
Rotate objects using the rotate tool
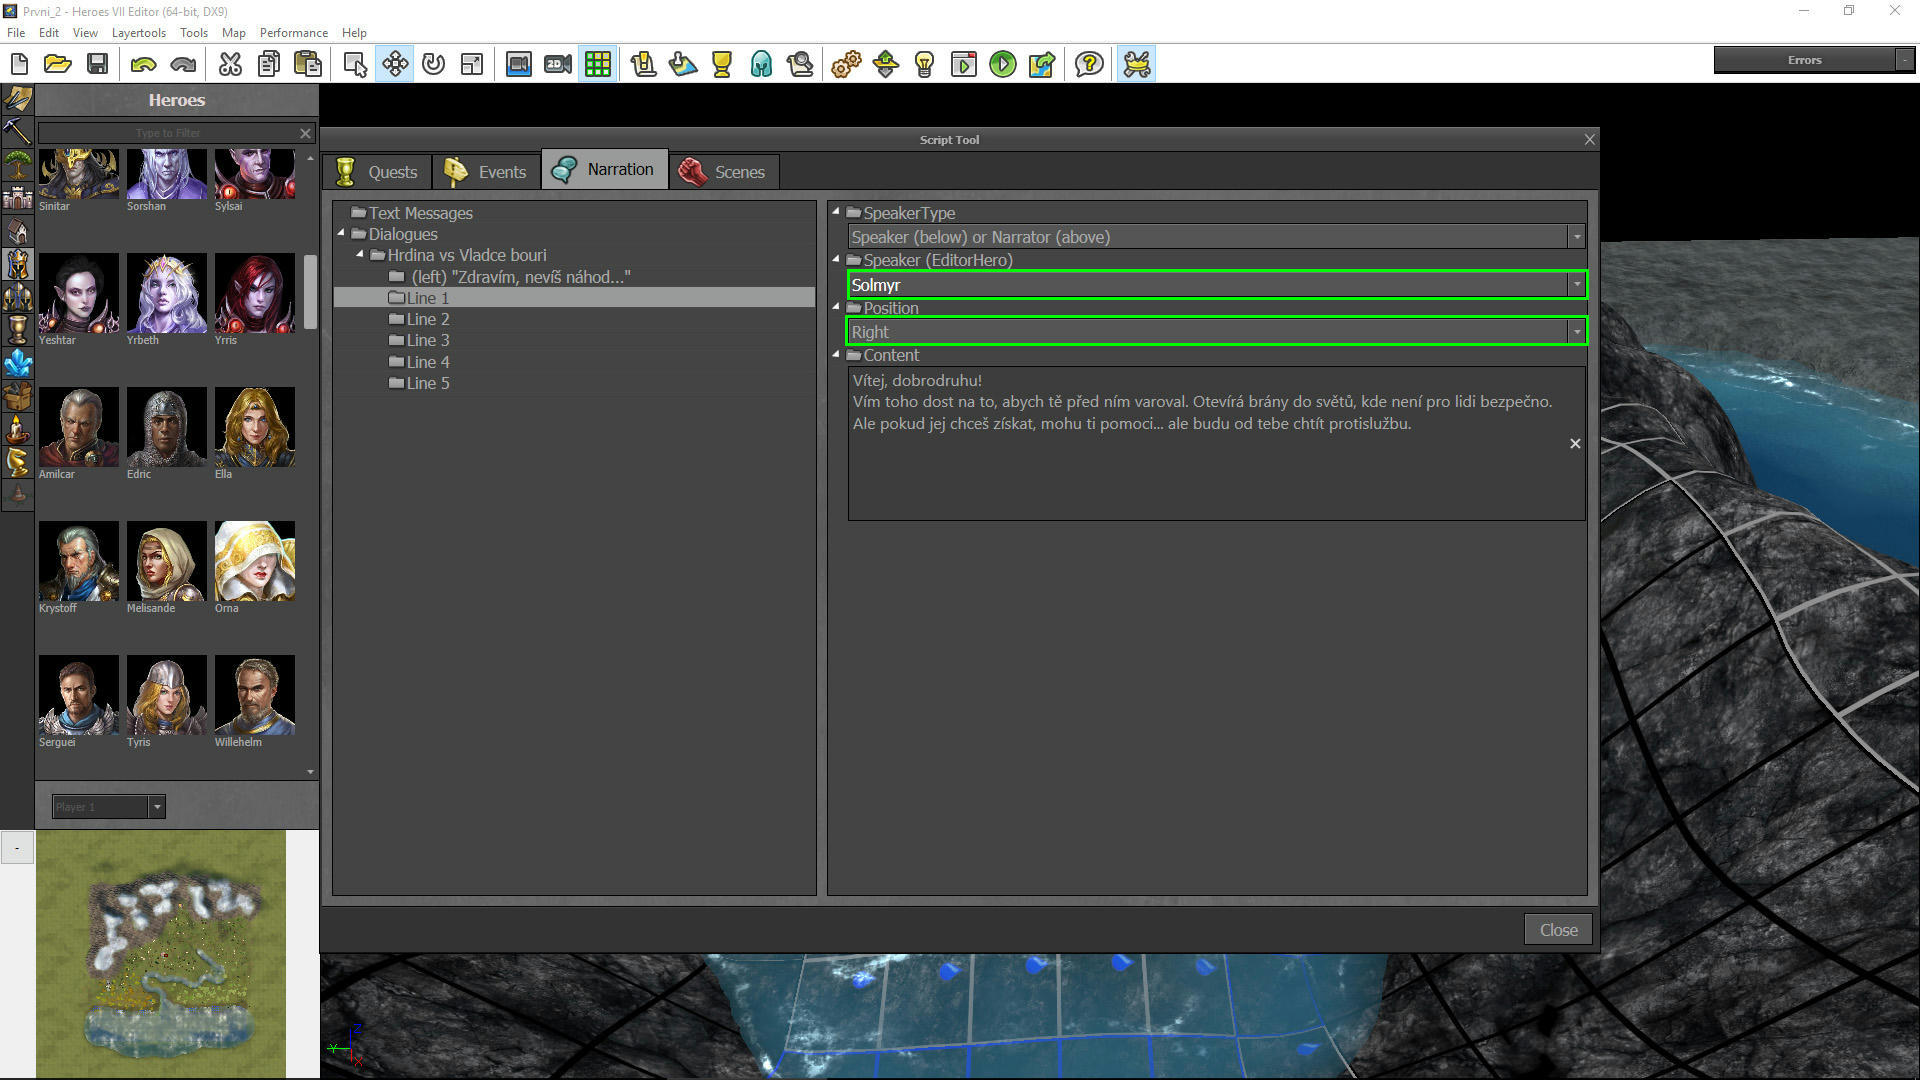coord(433,65)
